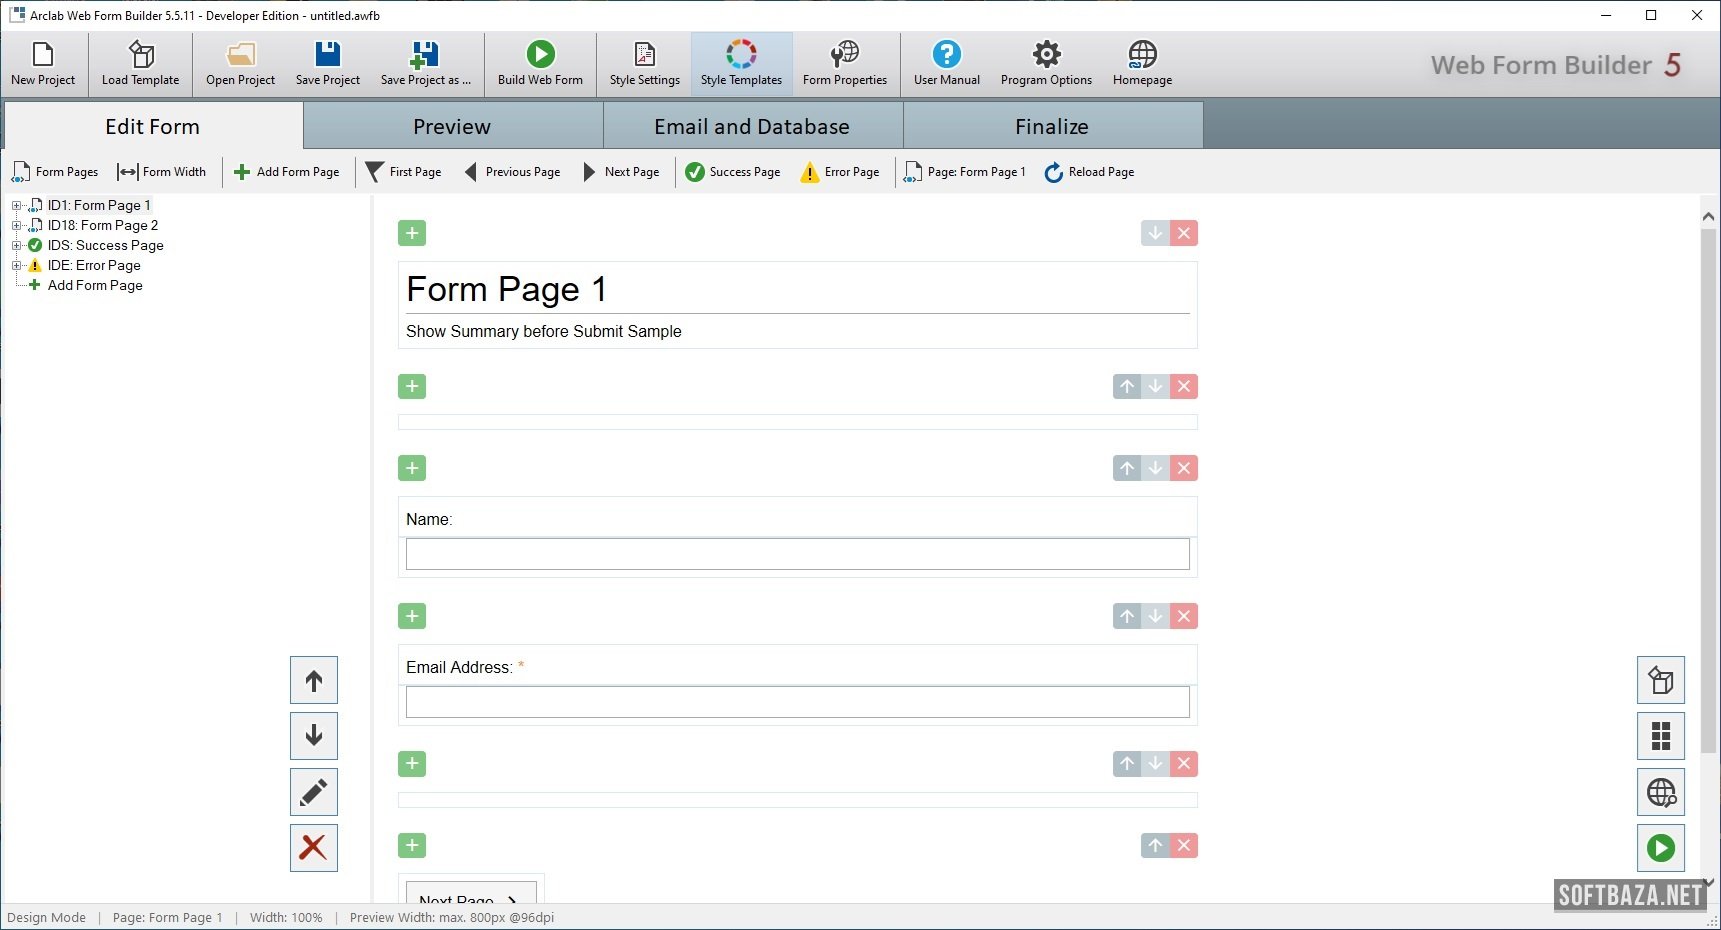
Task: Select Add Form Page in the tree
Action: (x=95, y=286)
